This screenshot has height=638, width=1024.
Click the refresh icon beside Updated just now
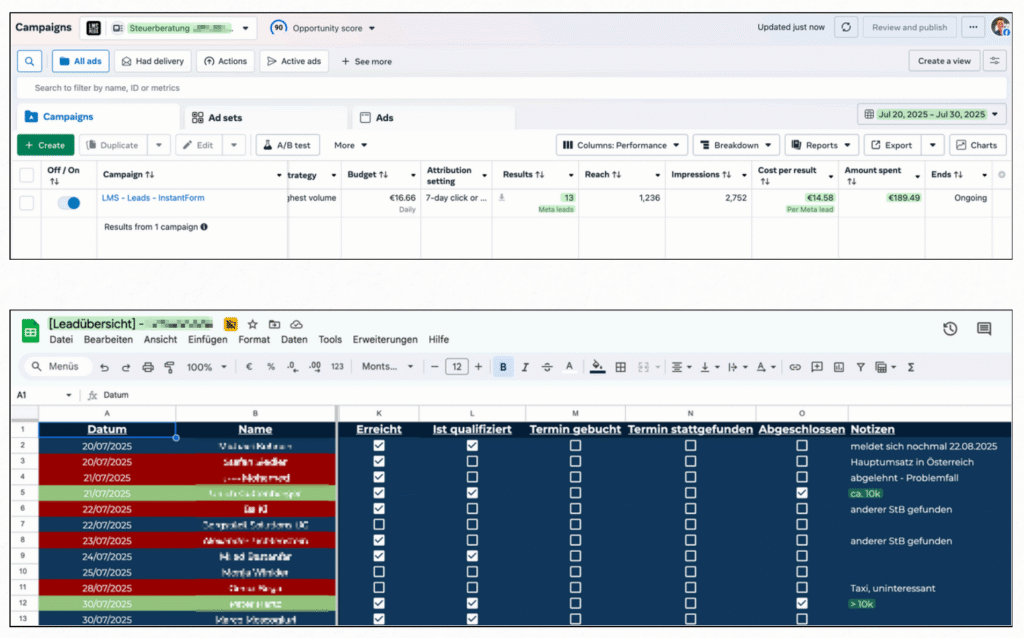point(846,28)
